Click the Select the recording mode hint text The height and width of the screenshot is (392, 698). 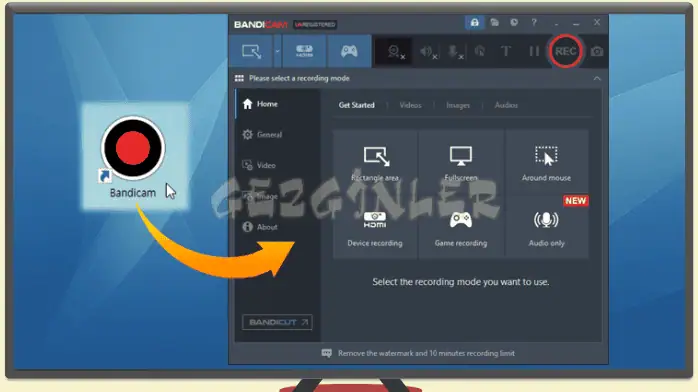click(461, 282)
